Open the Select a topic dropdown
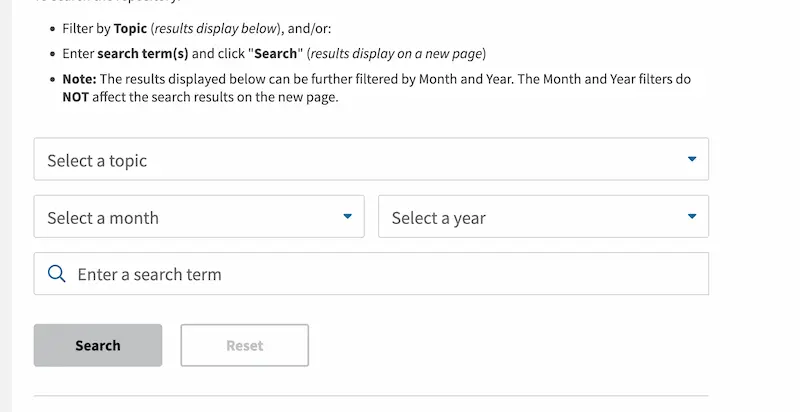 [371, 159]
